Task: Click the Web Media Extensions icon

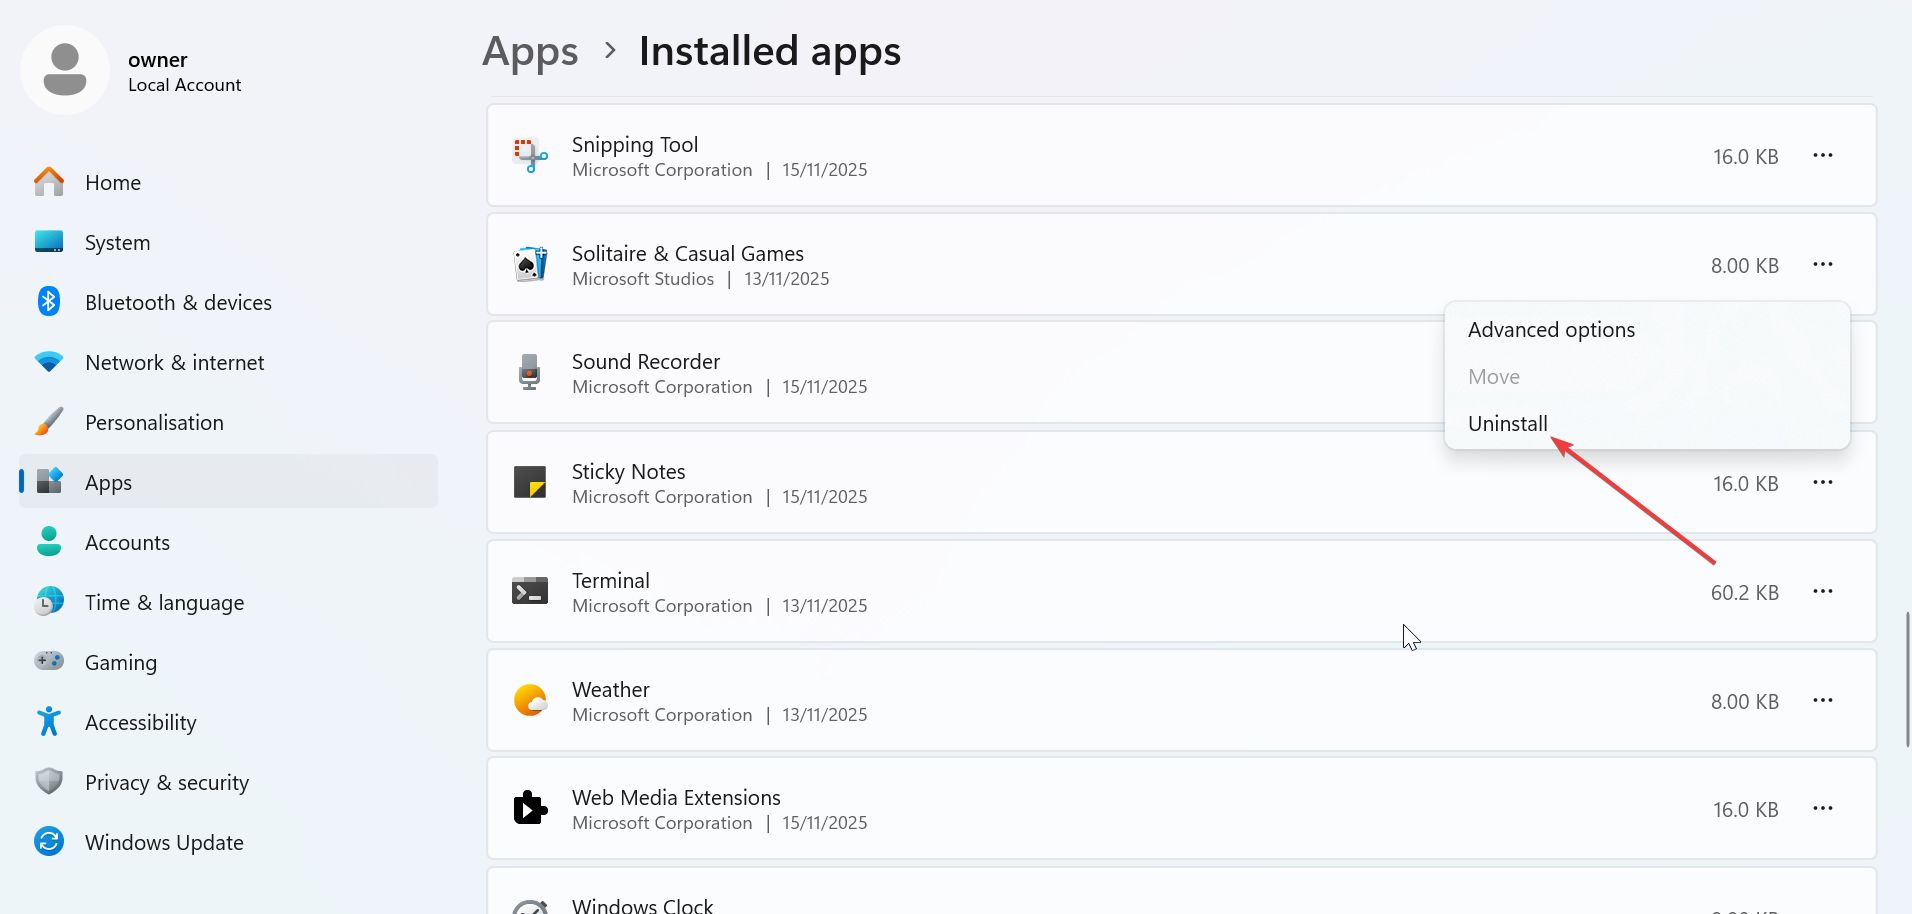Action: click(530, 808)
